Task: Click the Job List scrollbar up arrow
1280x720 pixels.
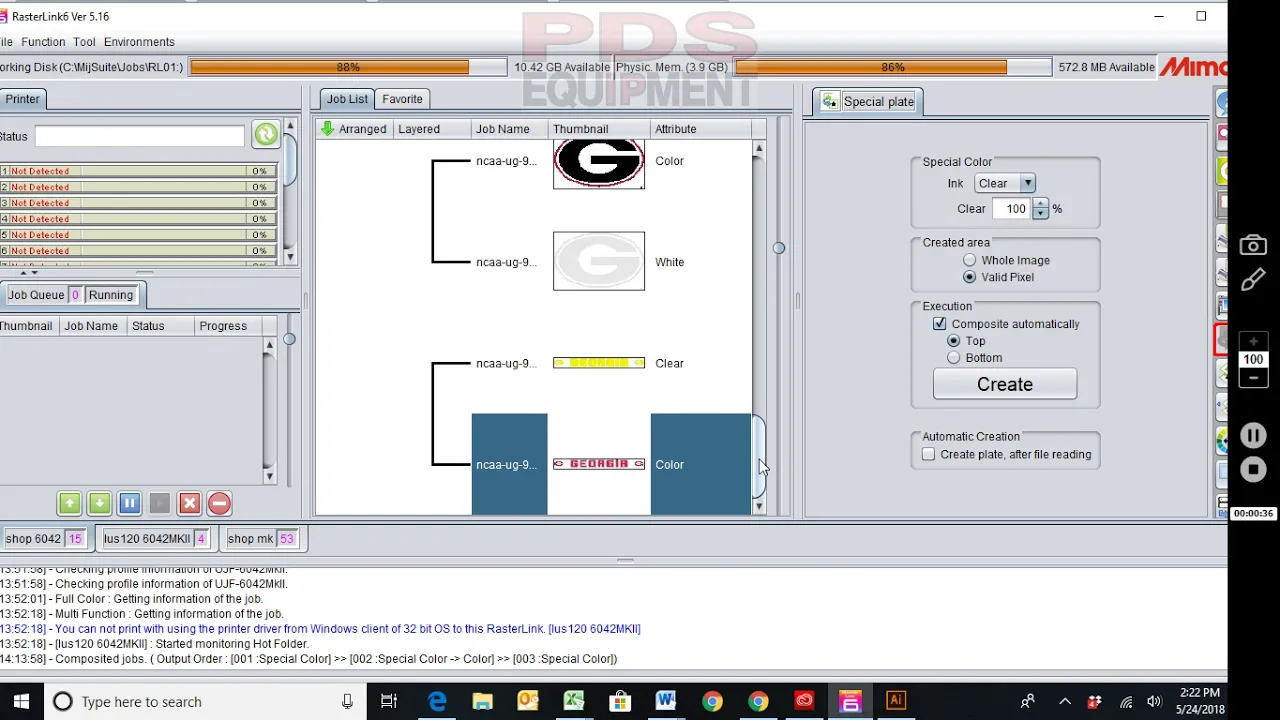Action: click(x=759, y=148)
